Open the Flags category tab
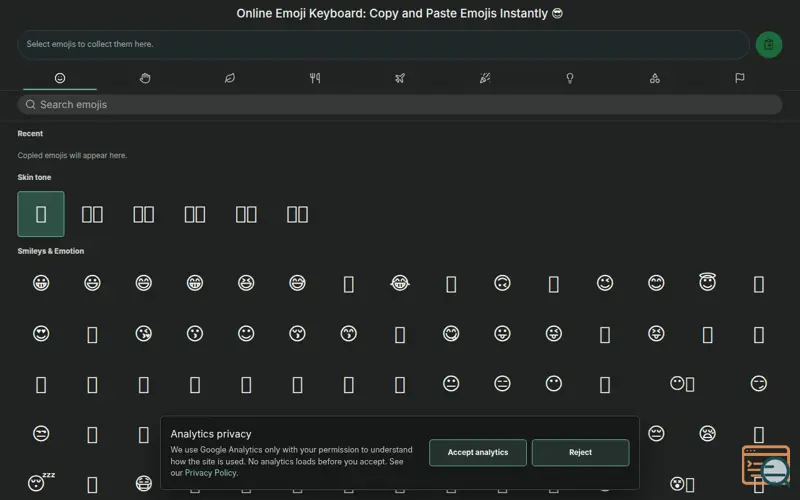The width and height of the screenshot is (800, 500). (x=740, y=78)
